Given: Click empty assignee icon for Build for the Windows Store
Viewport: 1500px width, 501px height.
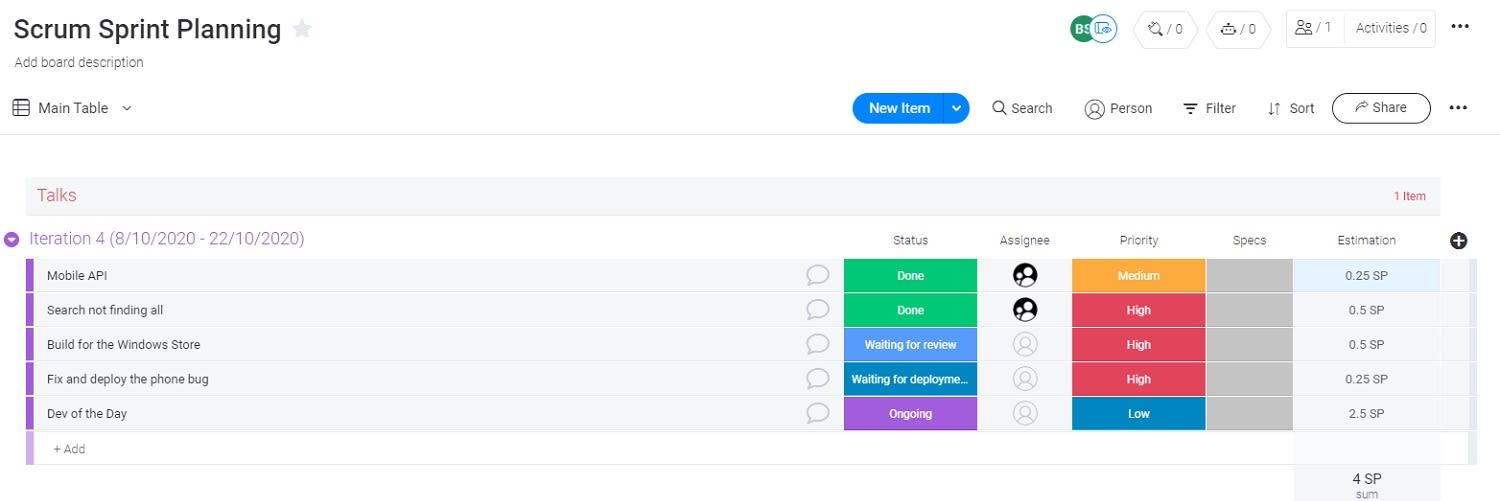Looking at the screenshot, I should click(1025, 344).
